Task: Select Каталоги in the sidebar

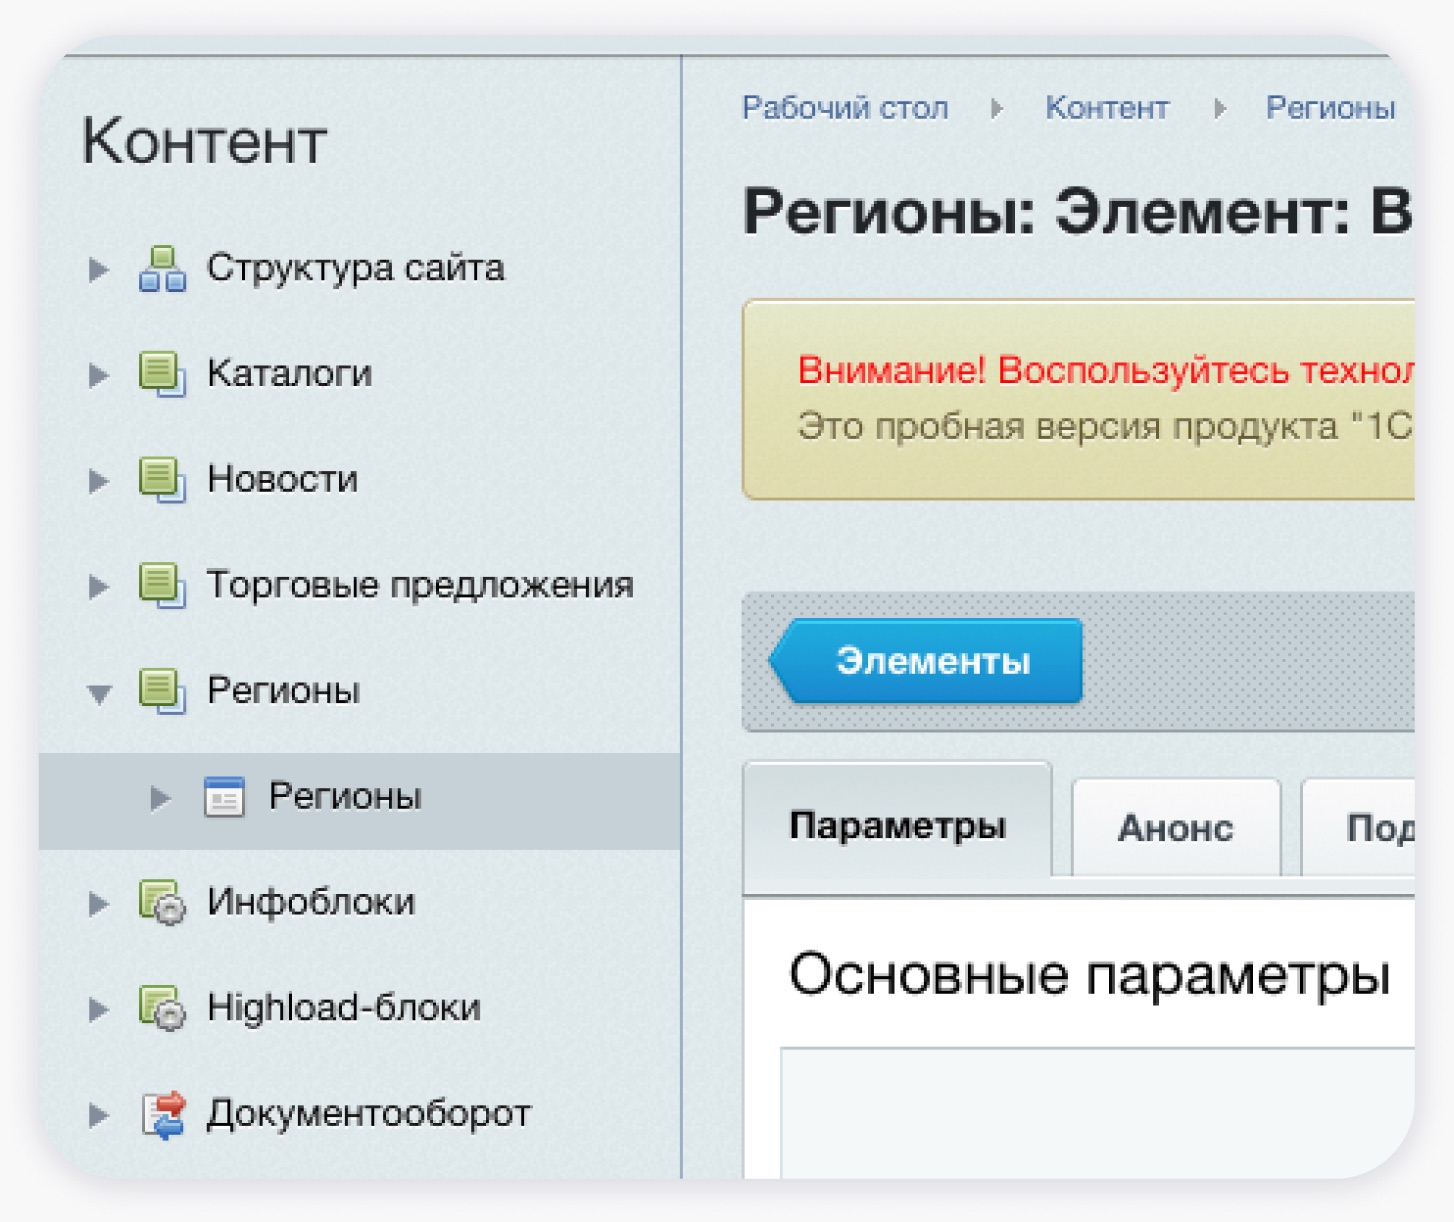Action: [x=289, y=374]
